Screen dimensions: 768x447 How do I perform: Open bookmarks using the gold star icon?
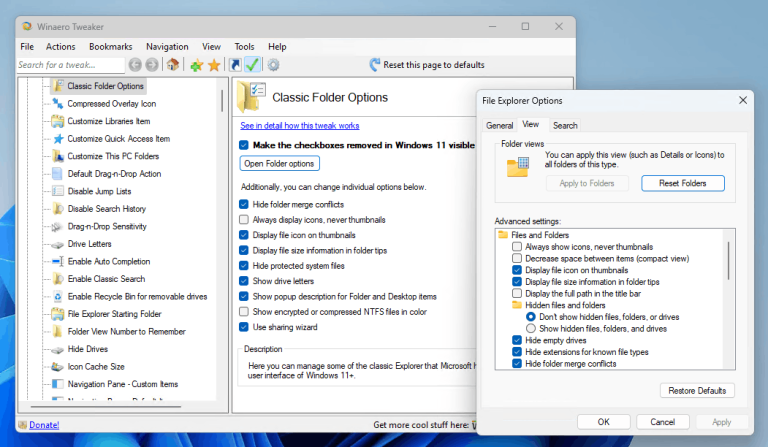point(213,65)
